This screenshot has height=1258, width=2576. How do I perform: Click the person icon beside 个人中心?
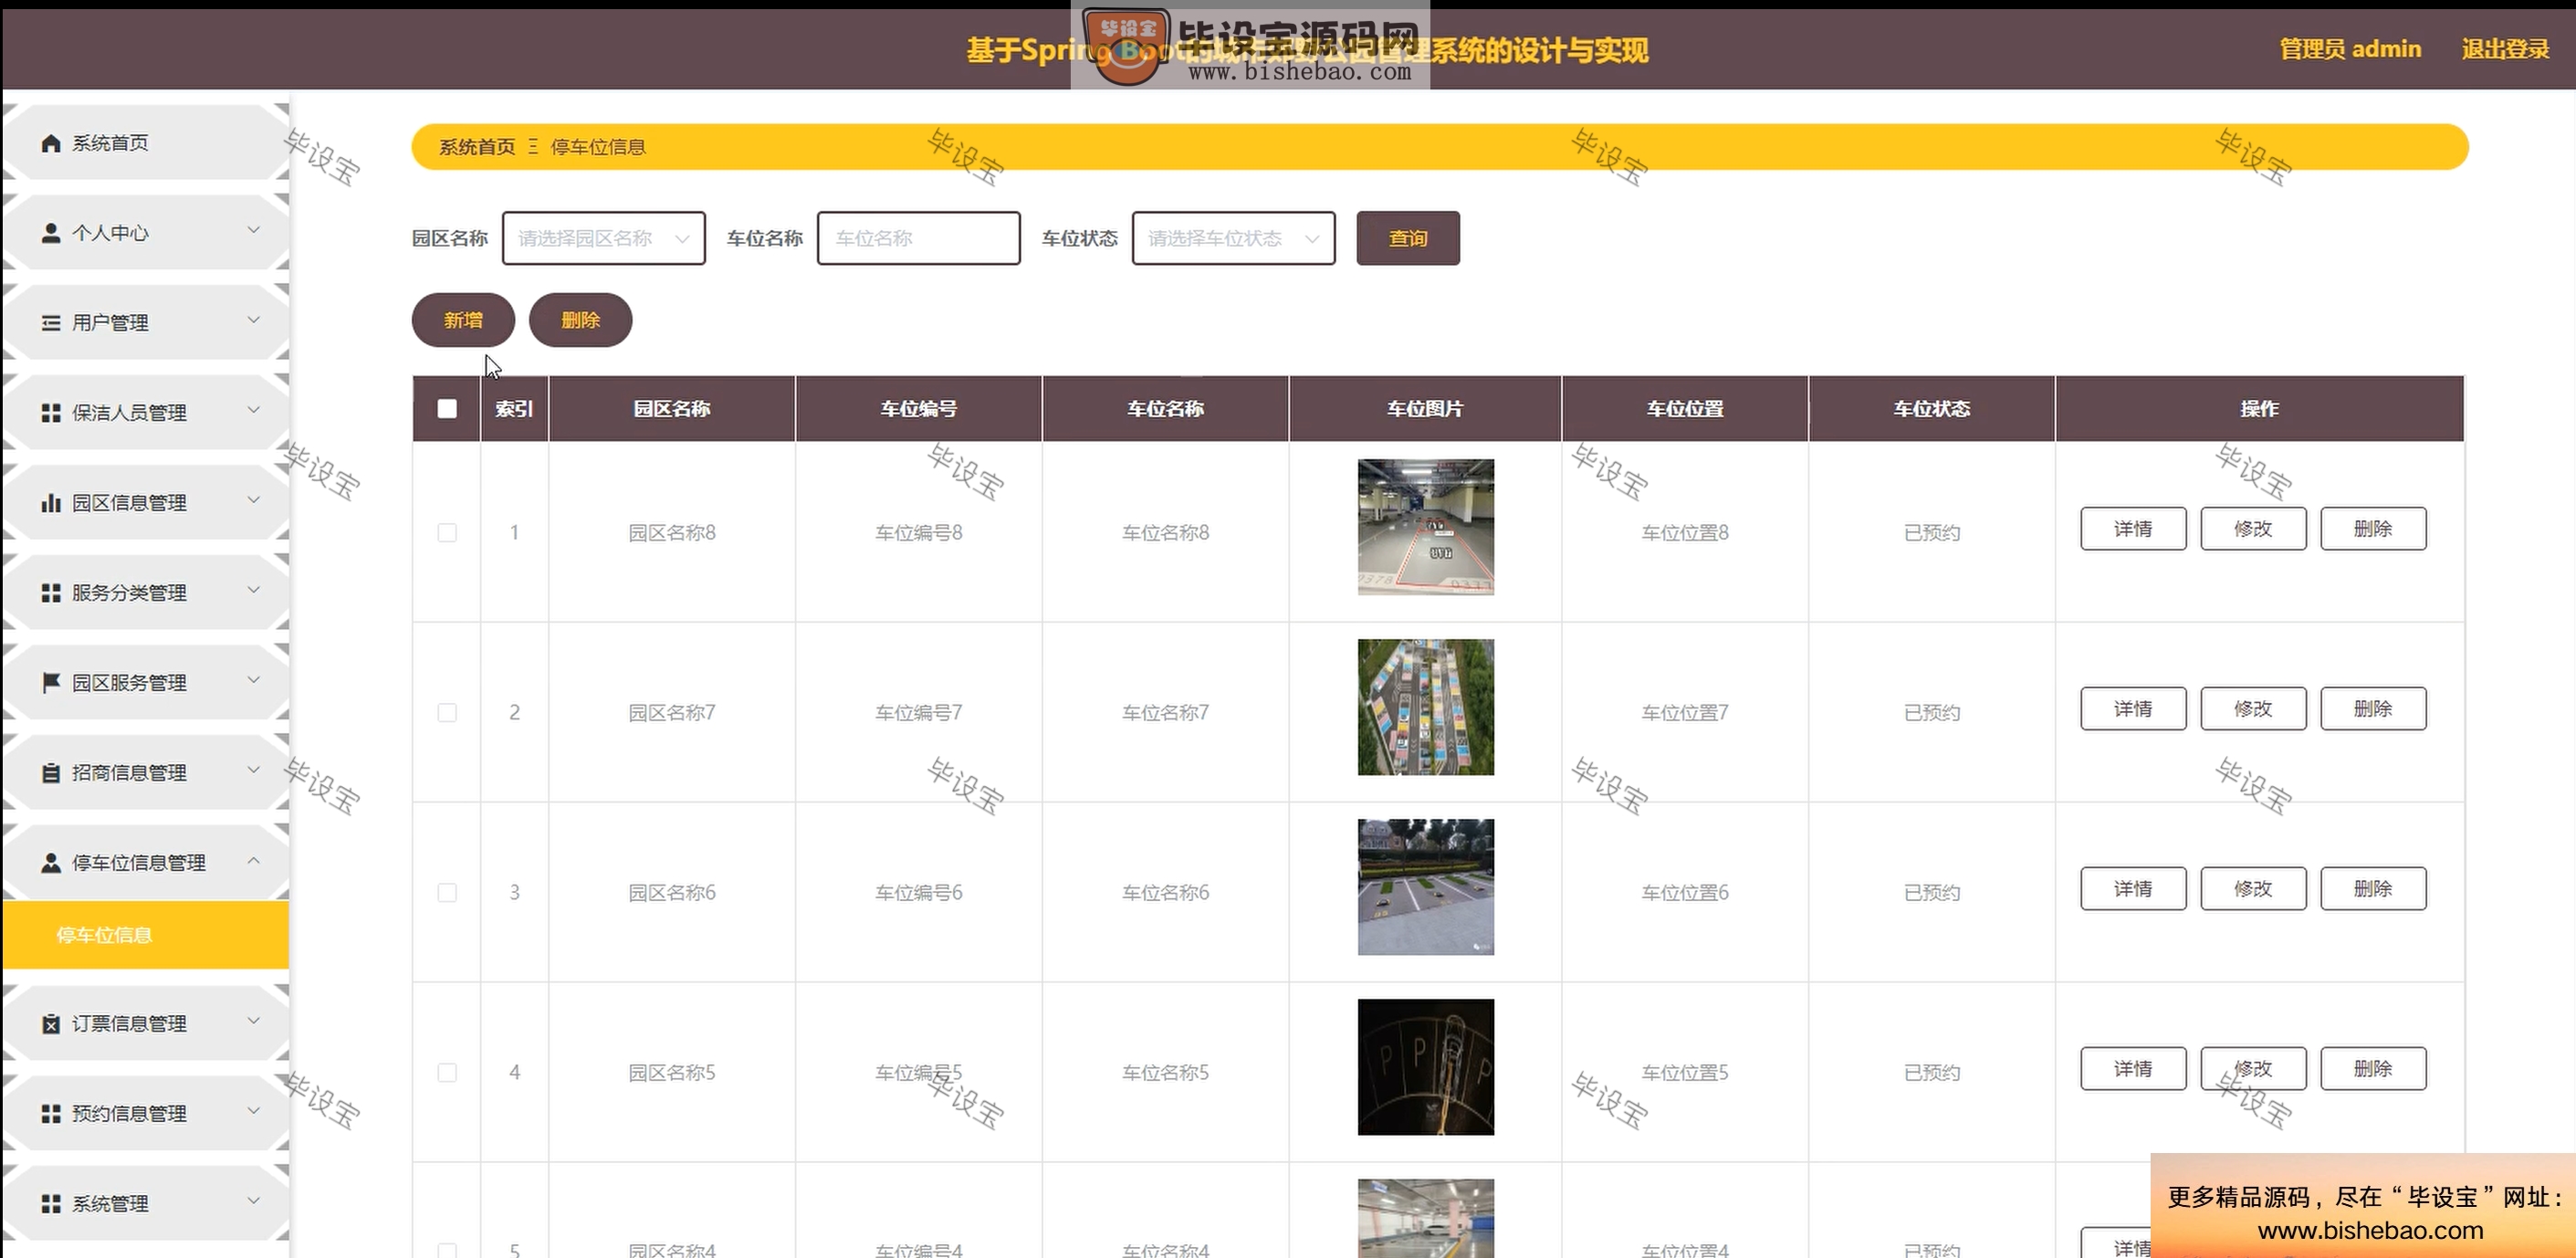coord(51,233)
